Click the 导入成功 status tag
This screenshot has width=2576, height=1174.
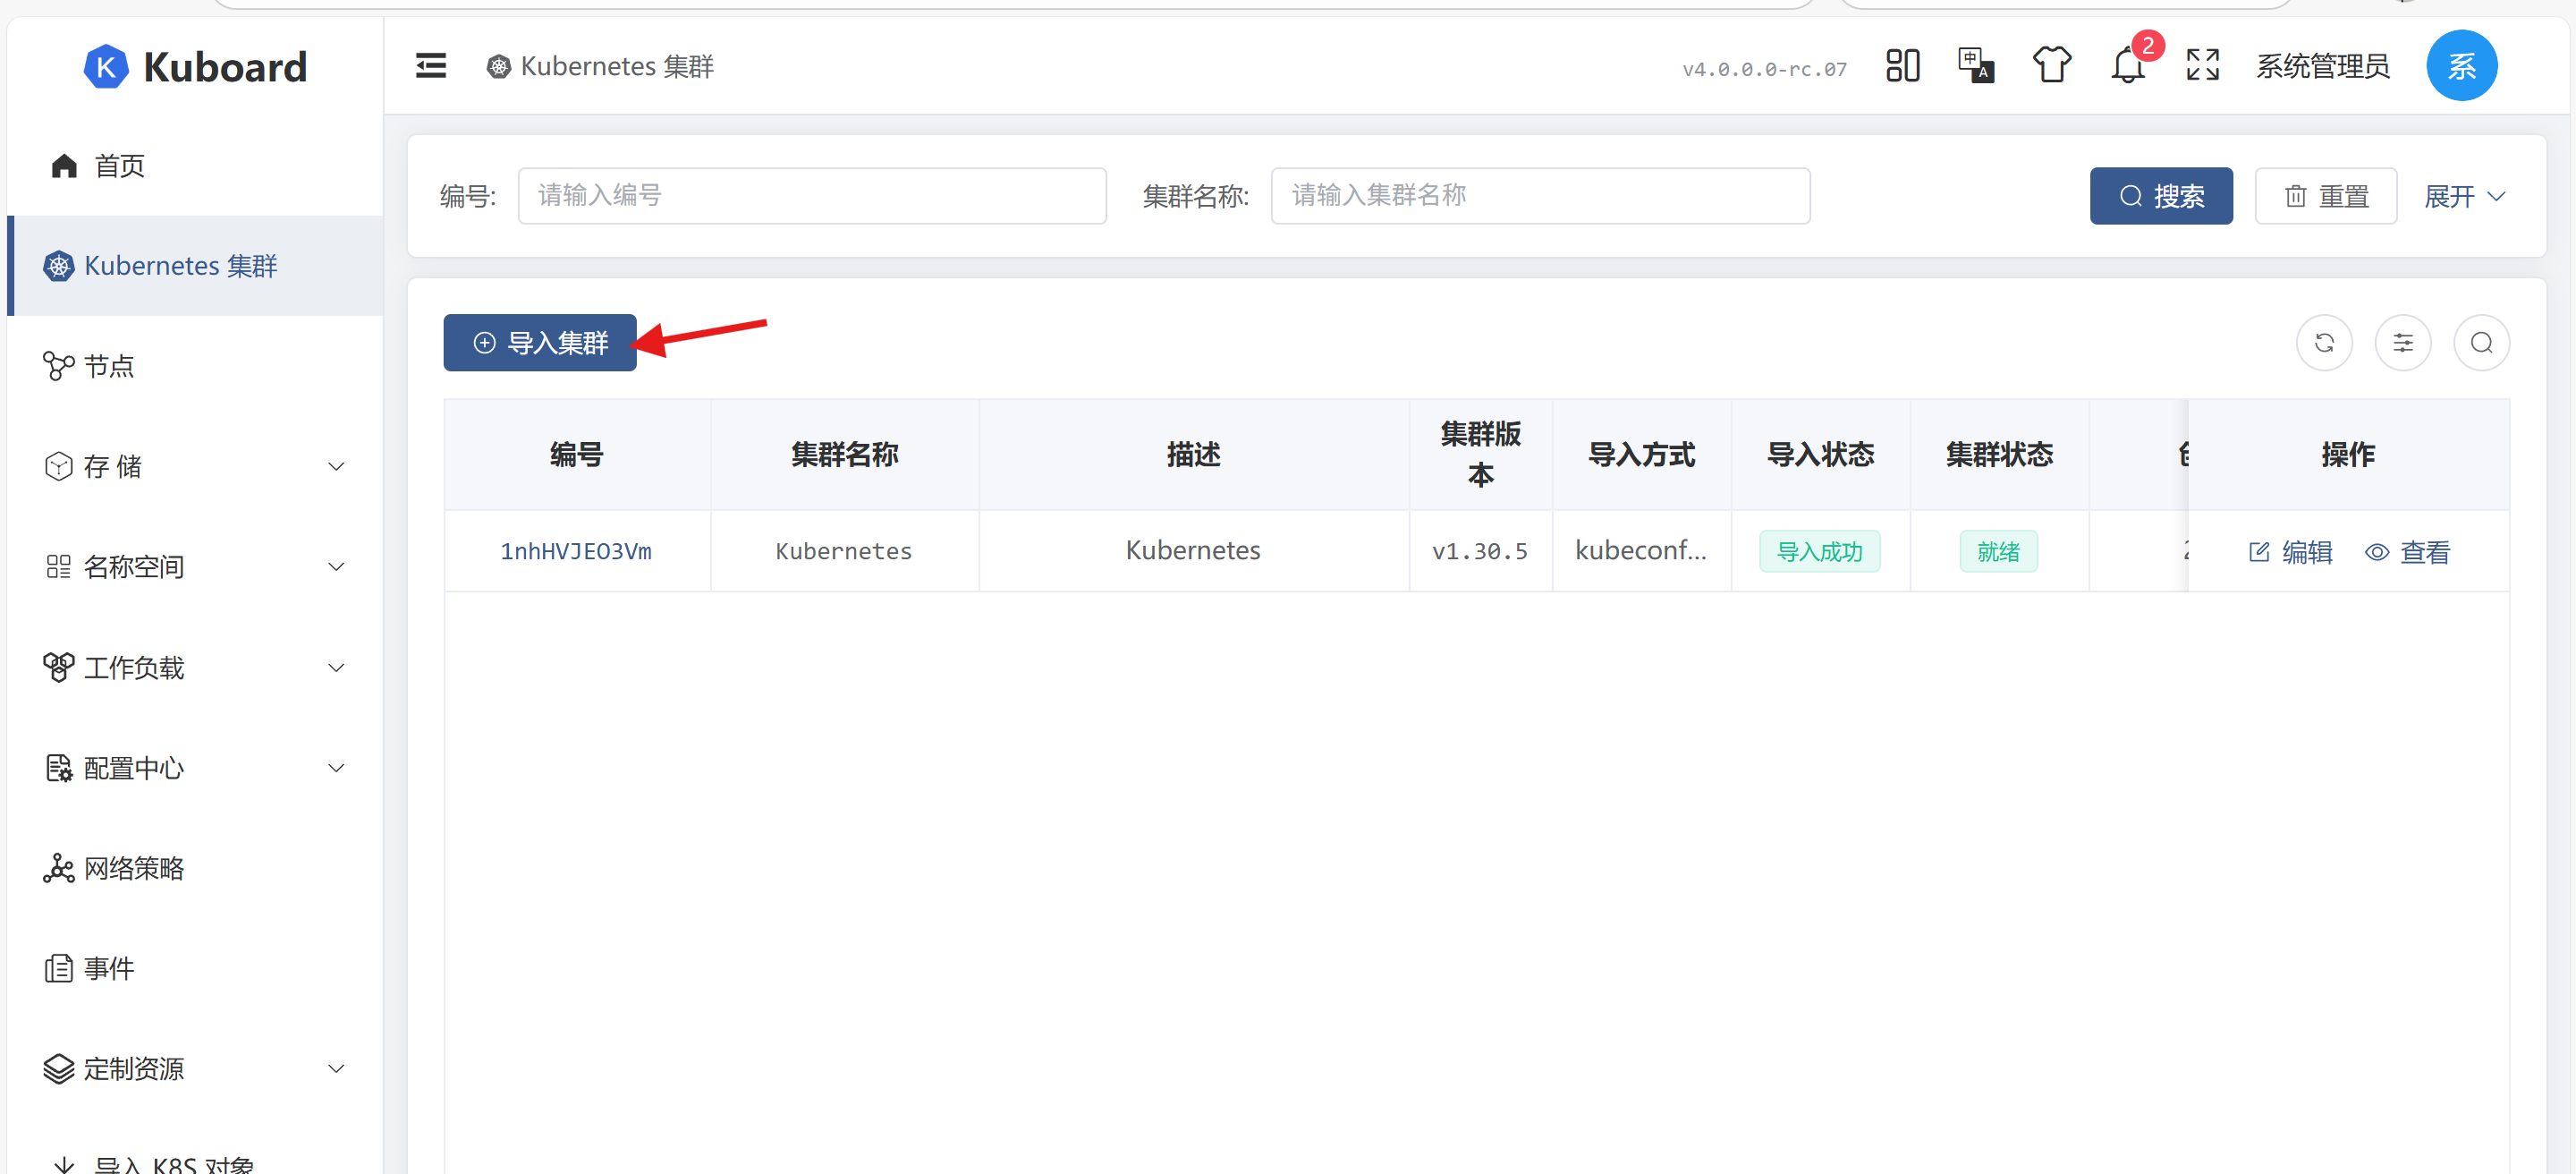(x=1819, y=552)
